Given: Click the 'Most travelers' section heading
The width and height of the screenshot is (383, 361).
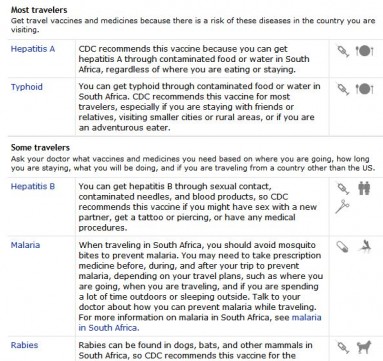Looking at the screenshot, I should [39, 10].
